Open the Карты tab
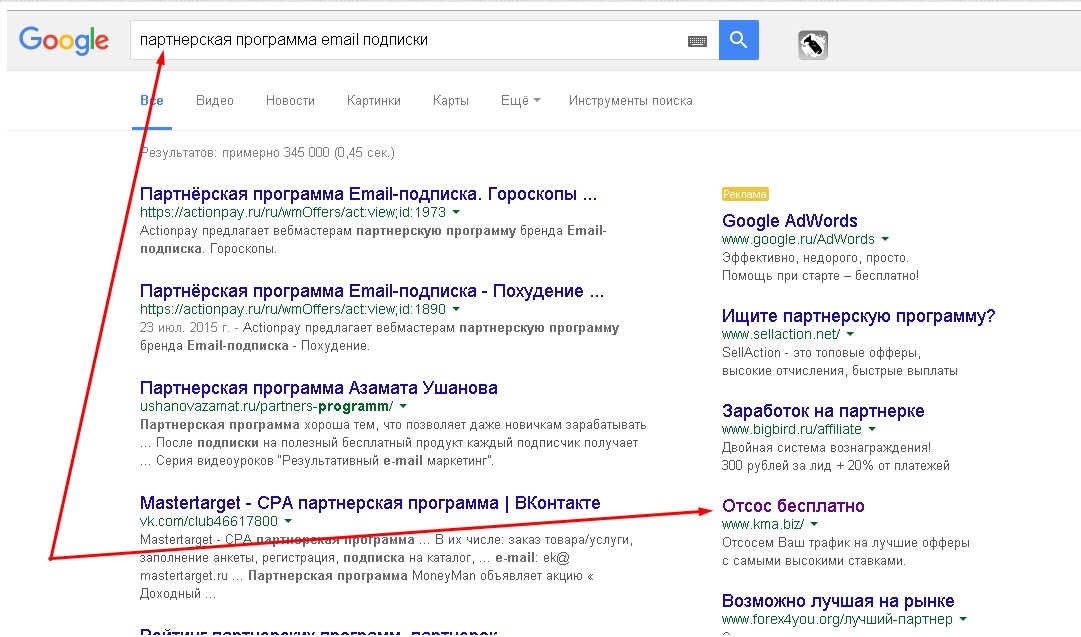1081x637 pixels. [451, 101]
